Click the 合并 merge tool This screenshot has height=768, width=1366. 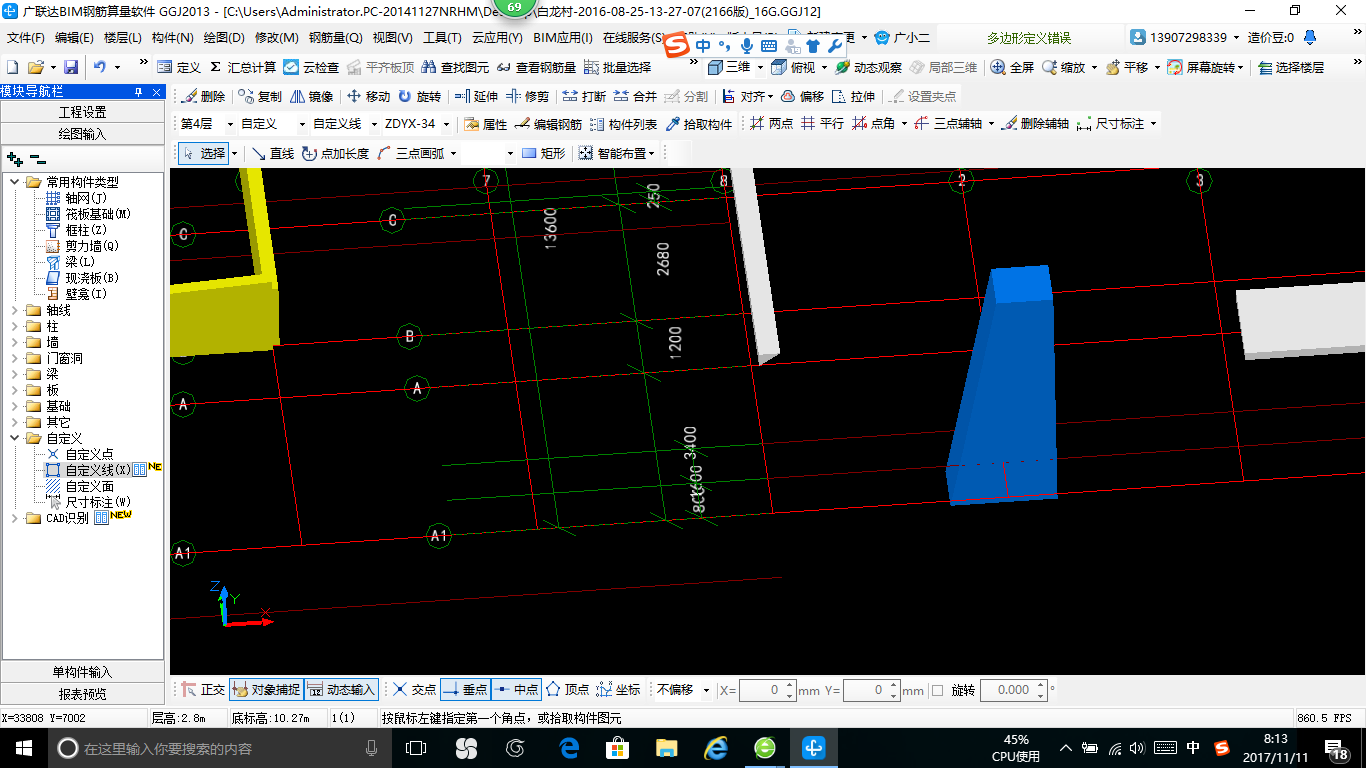[635, 97]
